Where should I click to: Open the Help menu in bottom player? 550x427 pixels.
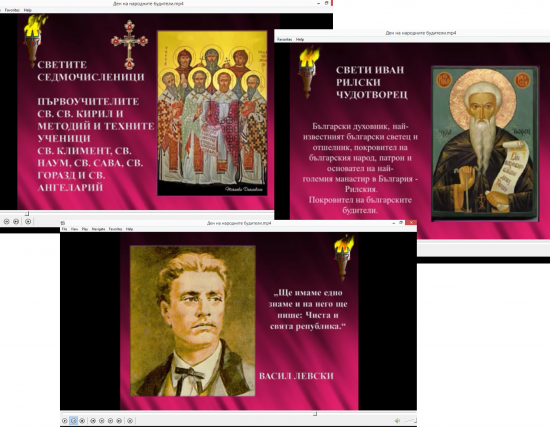129,229
